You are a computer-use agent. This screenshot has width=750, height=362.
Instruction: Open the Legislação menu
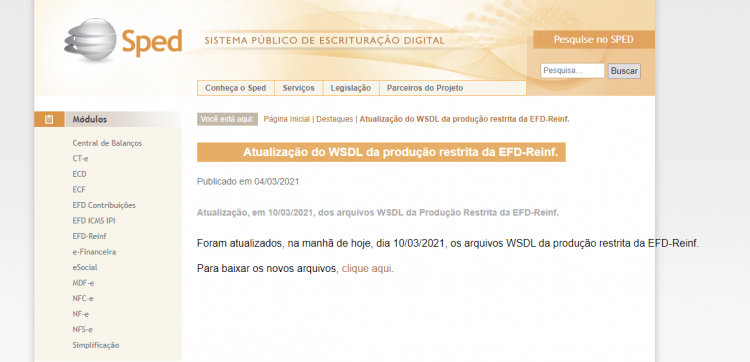[351, 88]
